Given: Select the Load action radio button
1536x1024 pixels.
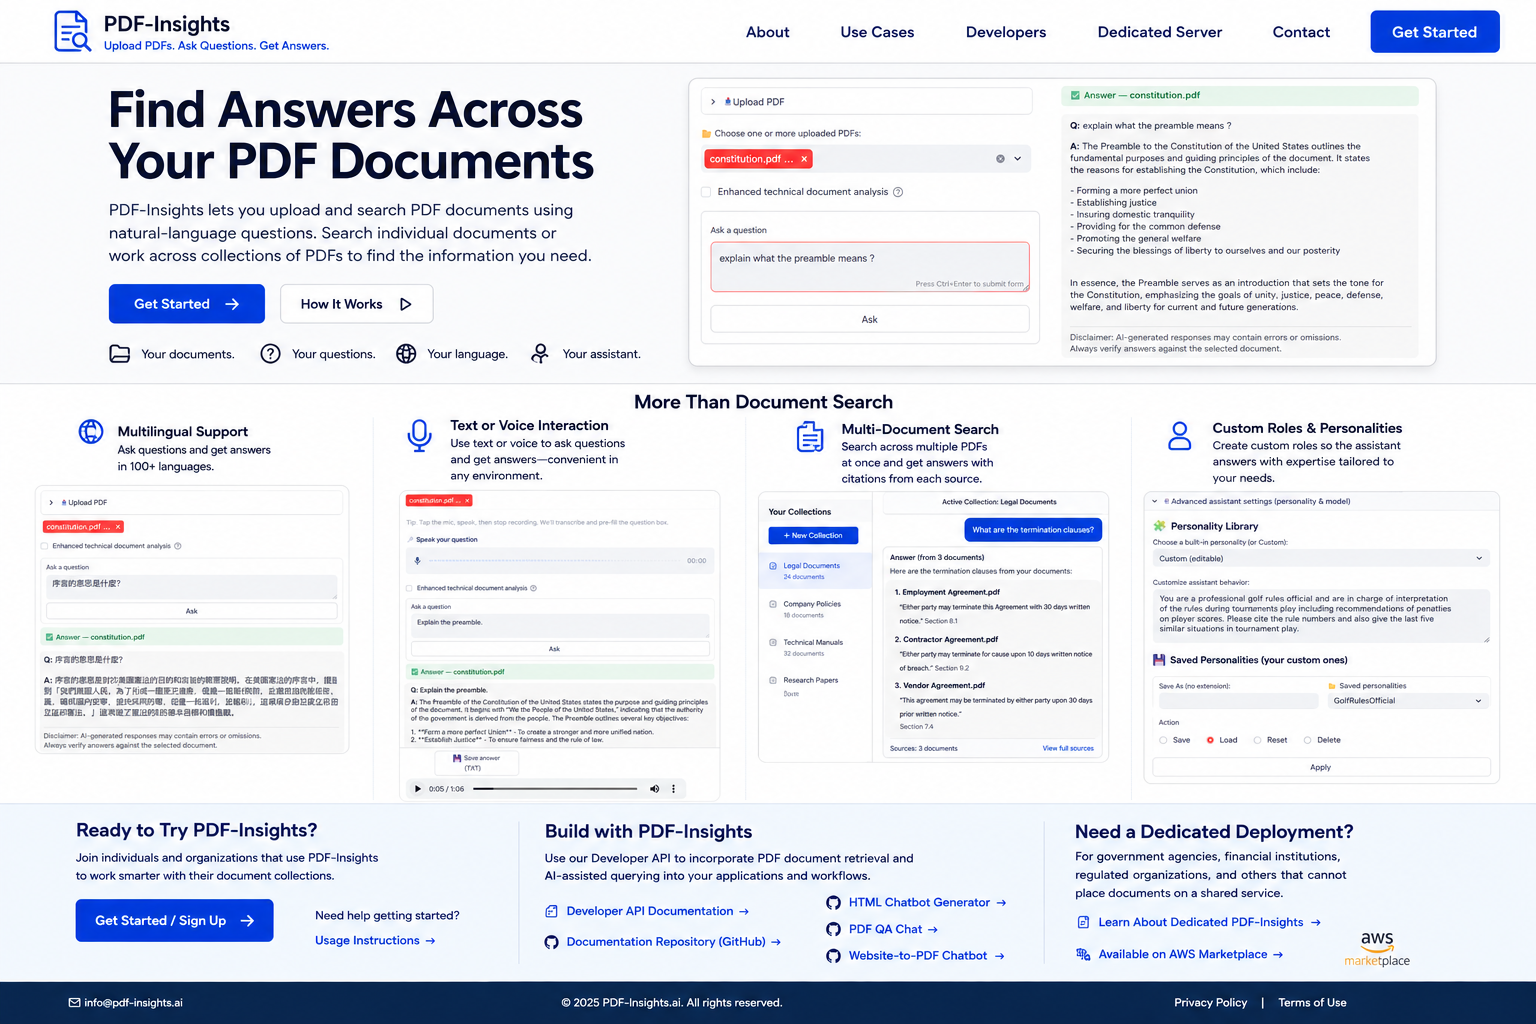Looking at the screenshot, I should point(1210,740).
